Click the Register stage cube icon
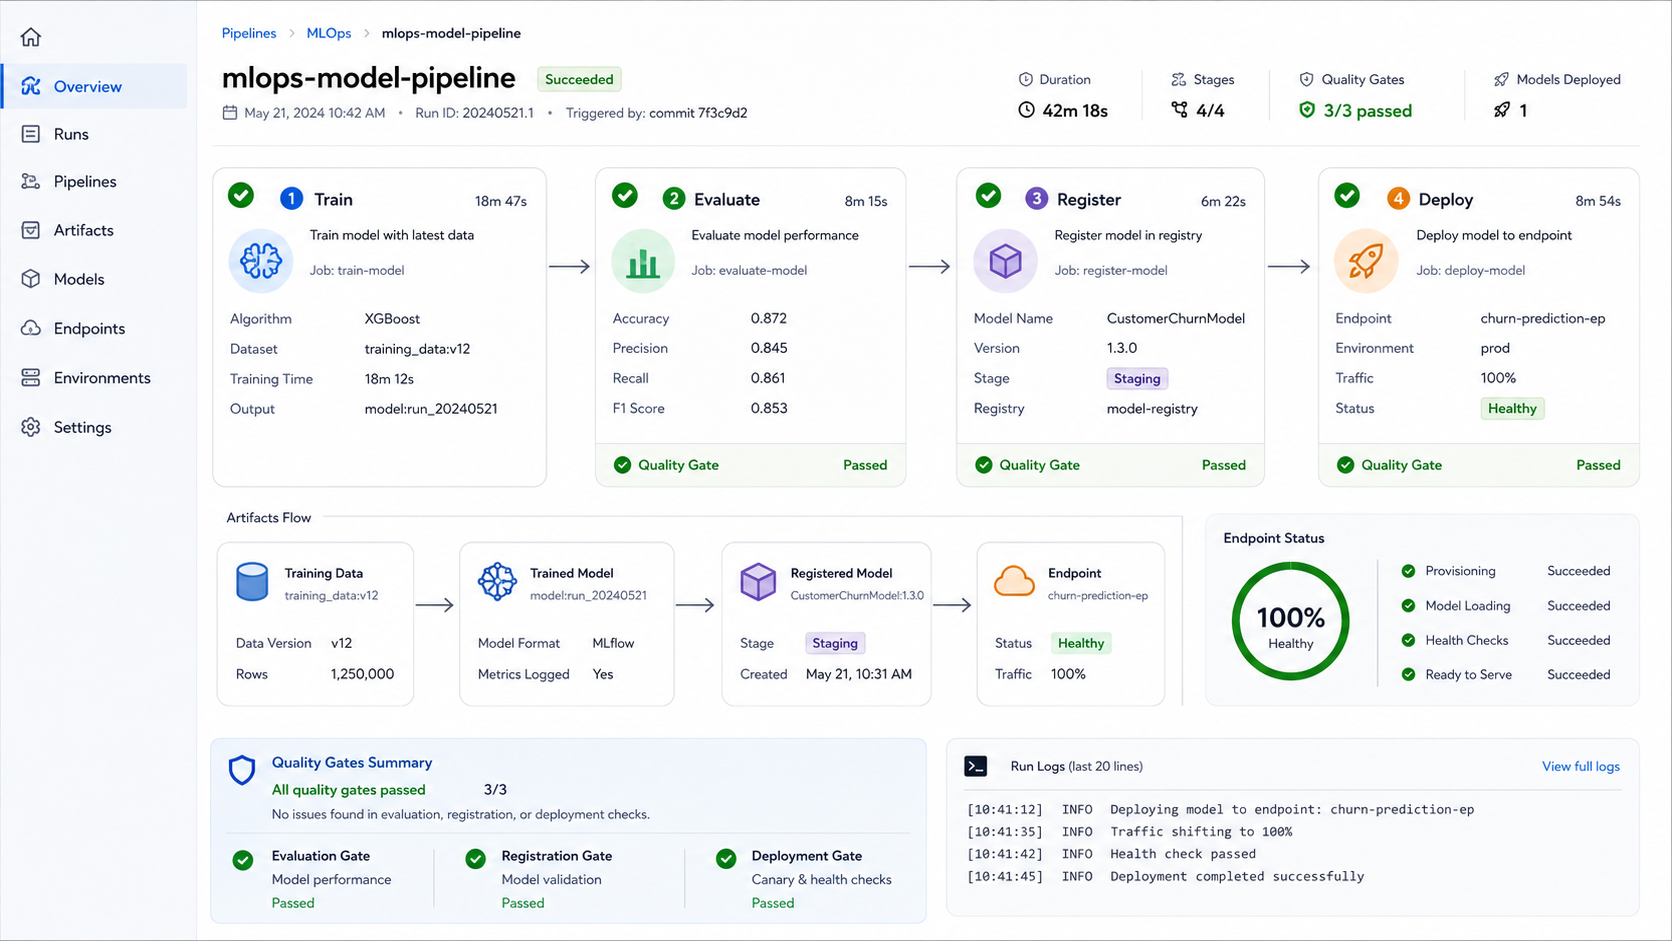Image resolution: width=1672 pixels, height=941 pixels. tap(1005, 261)
